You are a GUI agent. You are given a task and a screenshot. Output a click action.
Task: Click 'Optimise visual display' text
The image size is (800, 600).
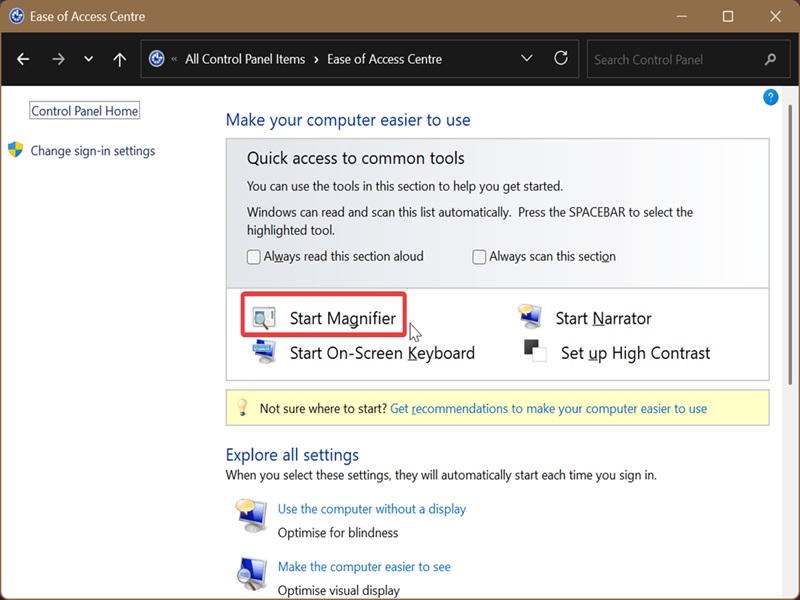tap(339, 590)
